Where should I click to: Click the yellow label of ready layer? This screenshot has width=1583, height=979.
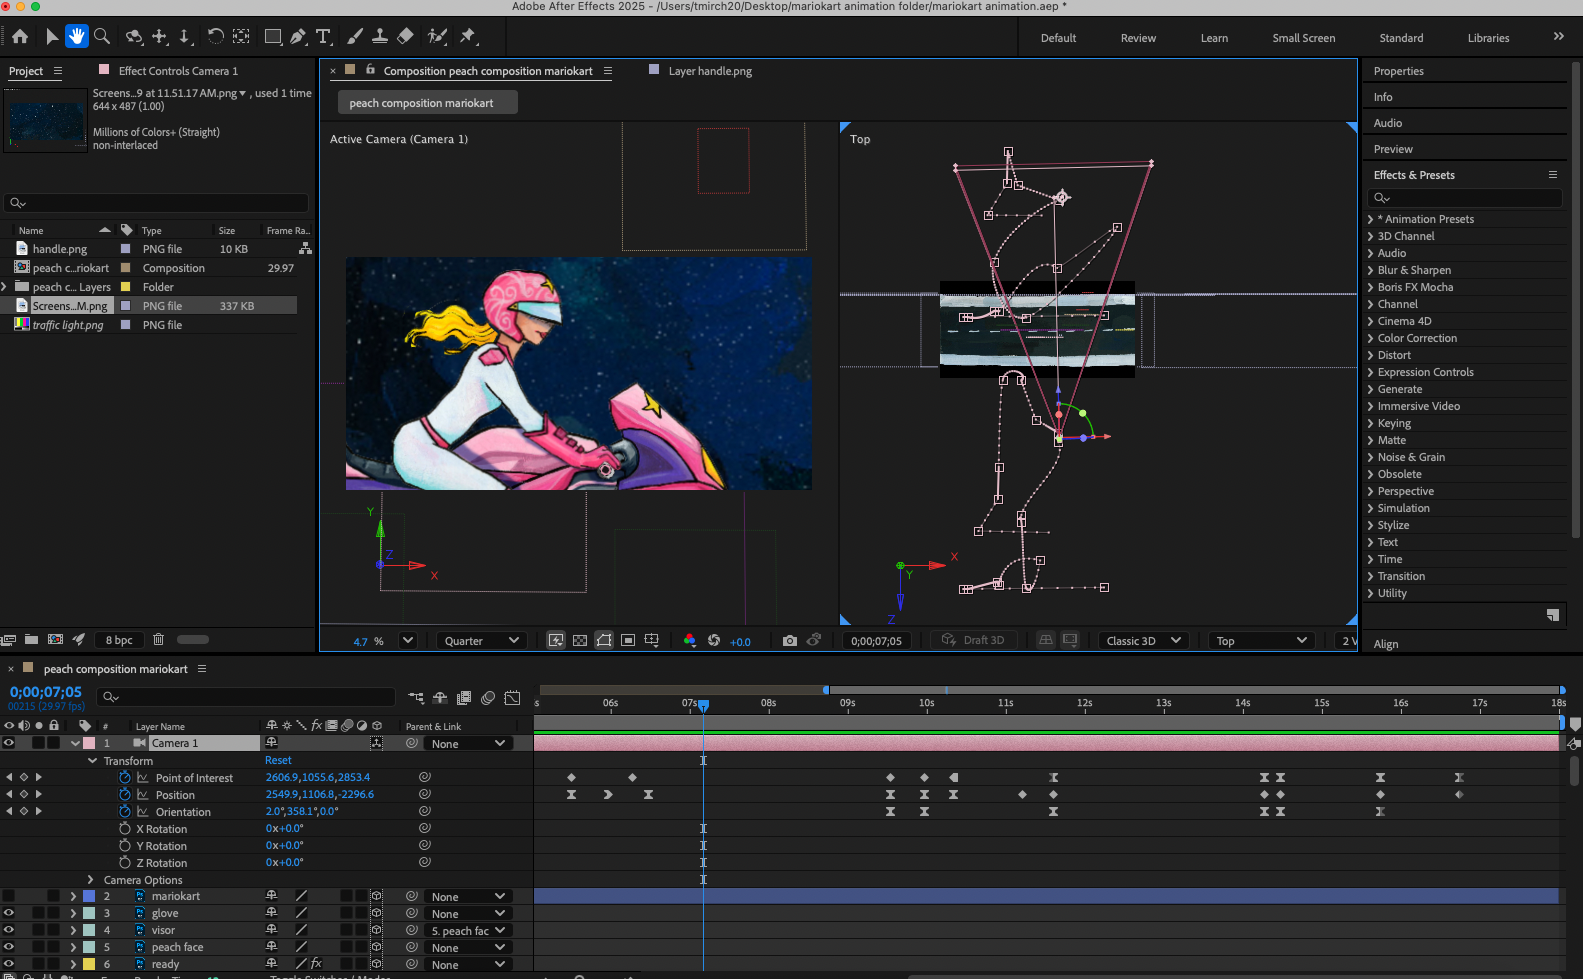click(89, 964)
